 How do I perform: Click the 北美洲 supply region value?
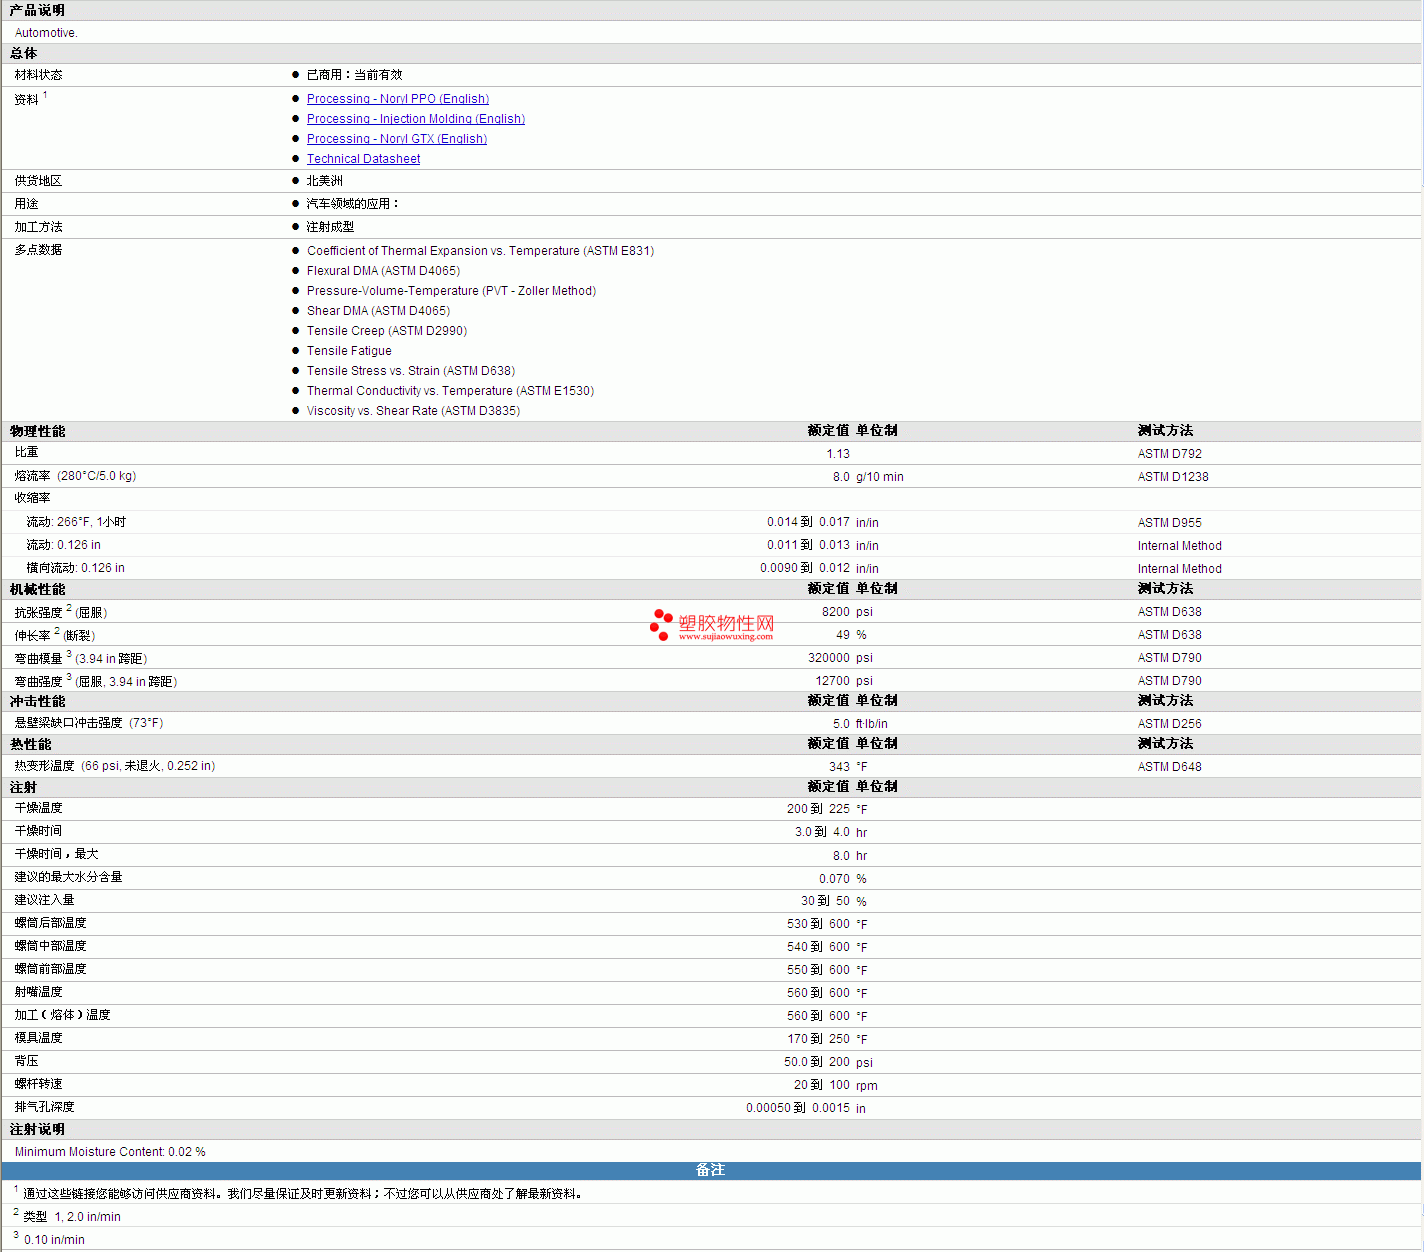(324, 181)
